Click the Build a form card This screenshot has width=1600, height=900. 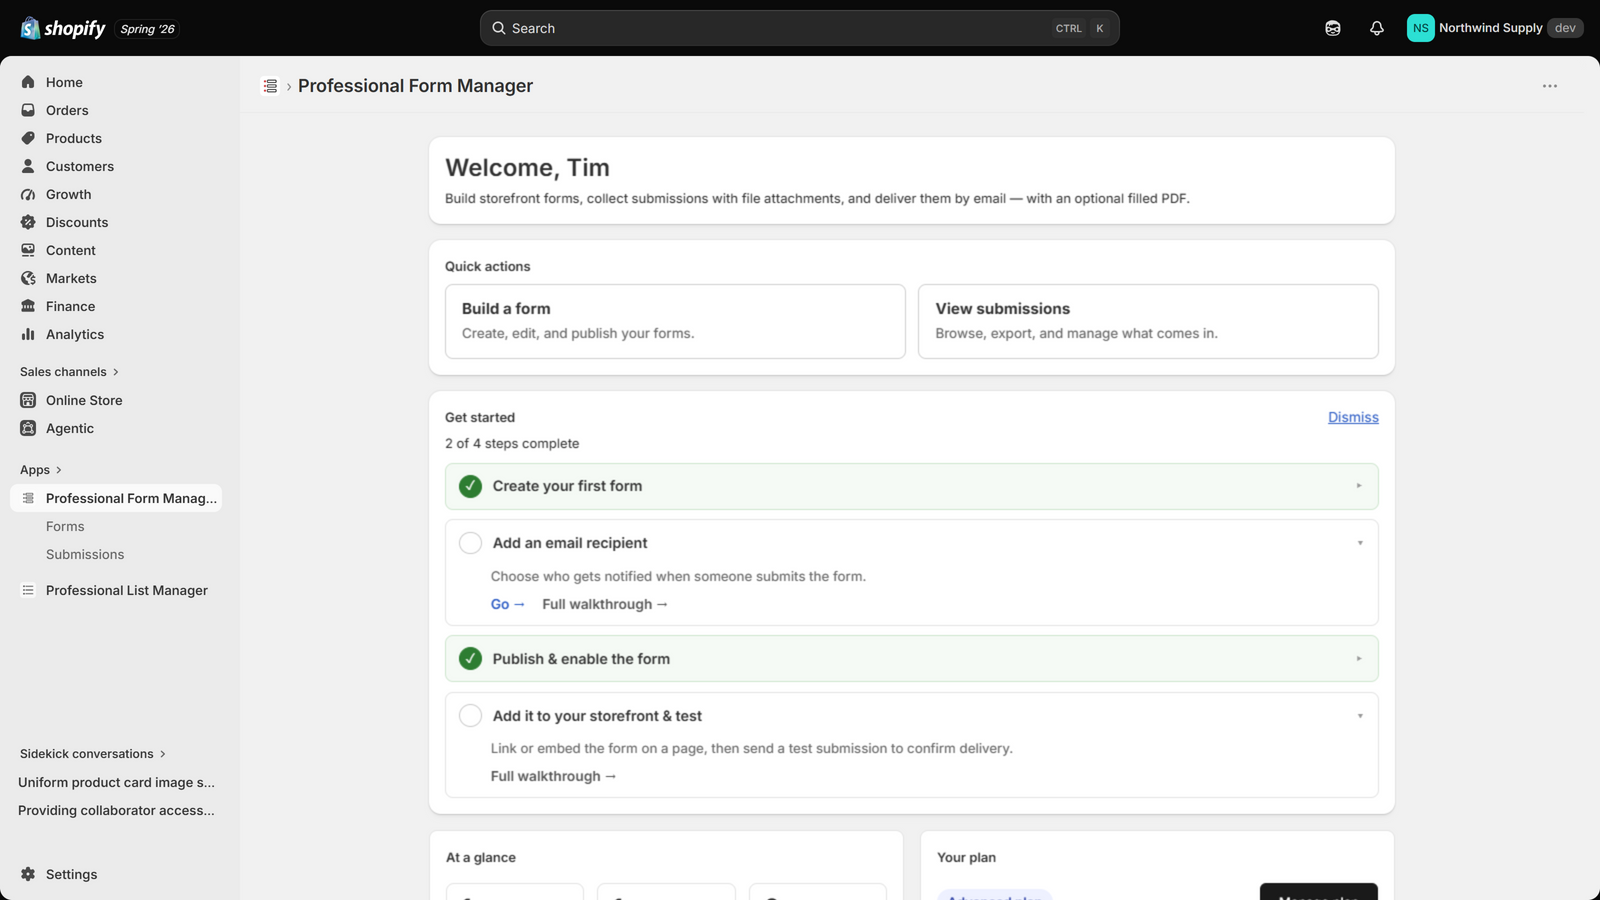675,321
